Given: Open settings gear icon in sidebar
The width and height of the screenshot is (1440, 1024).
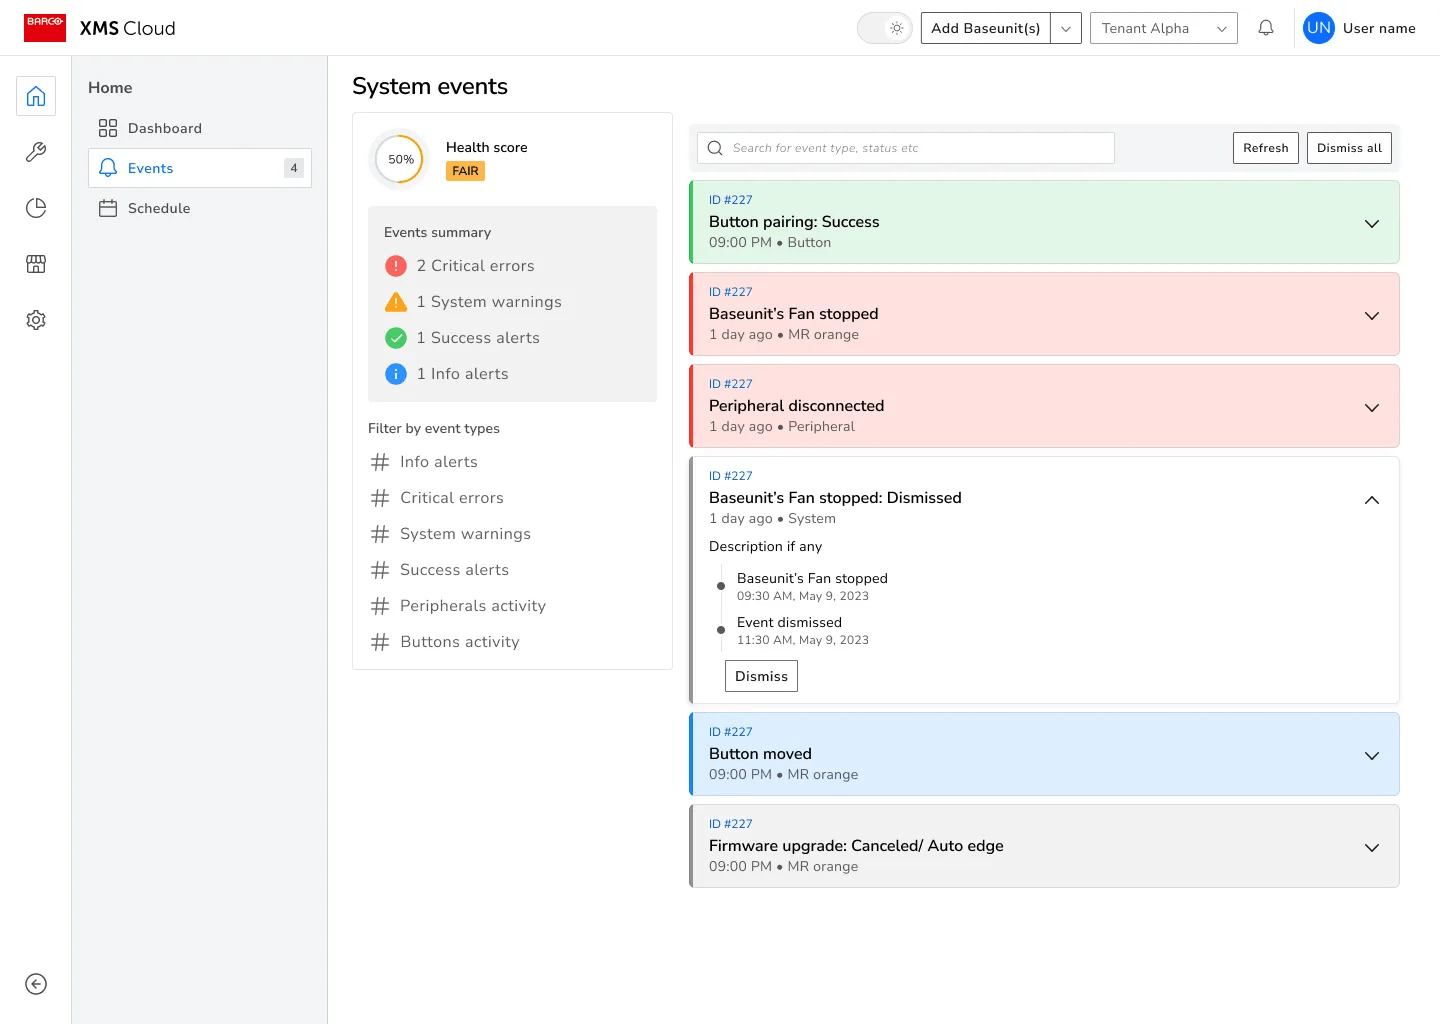Looking at the screenshot, I should (36, 320).
